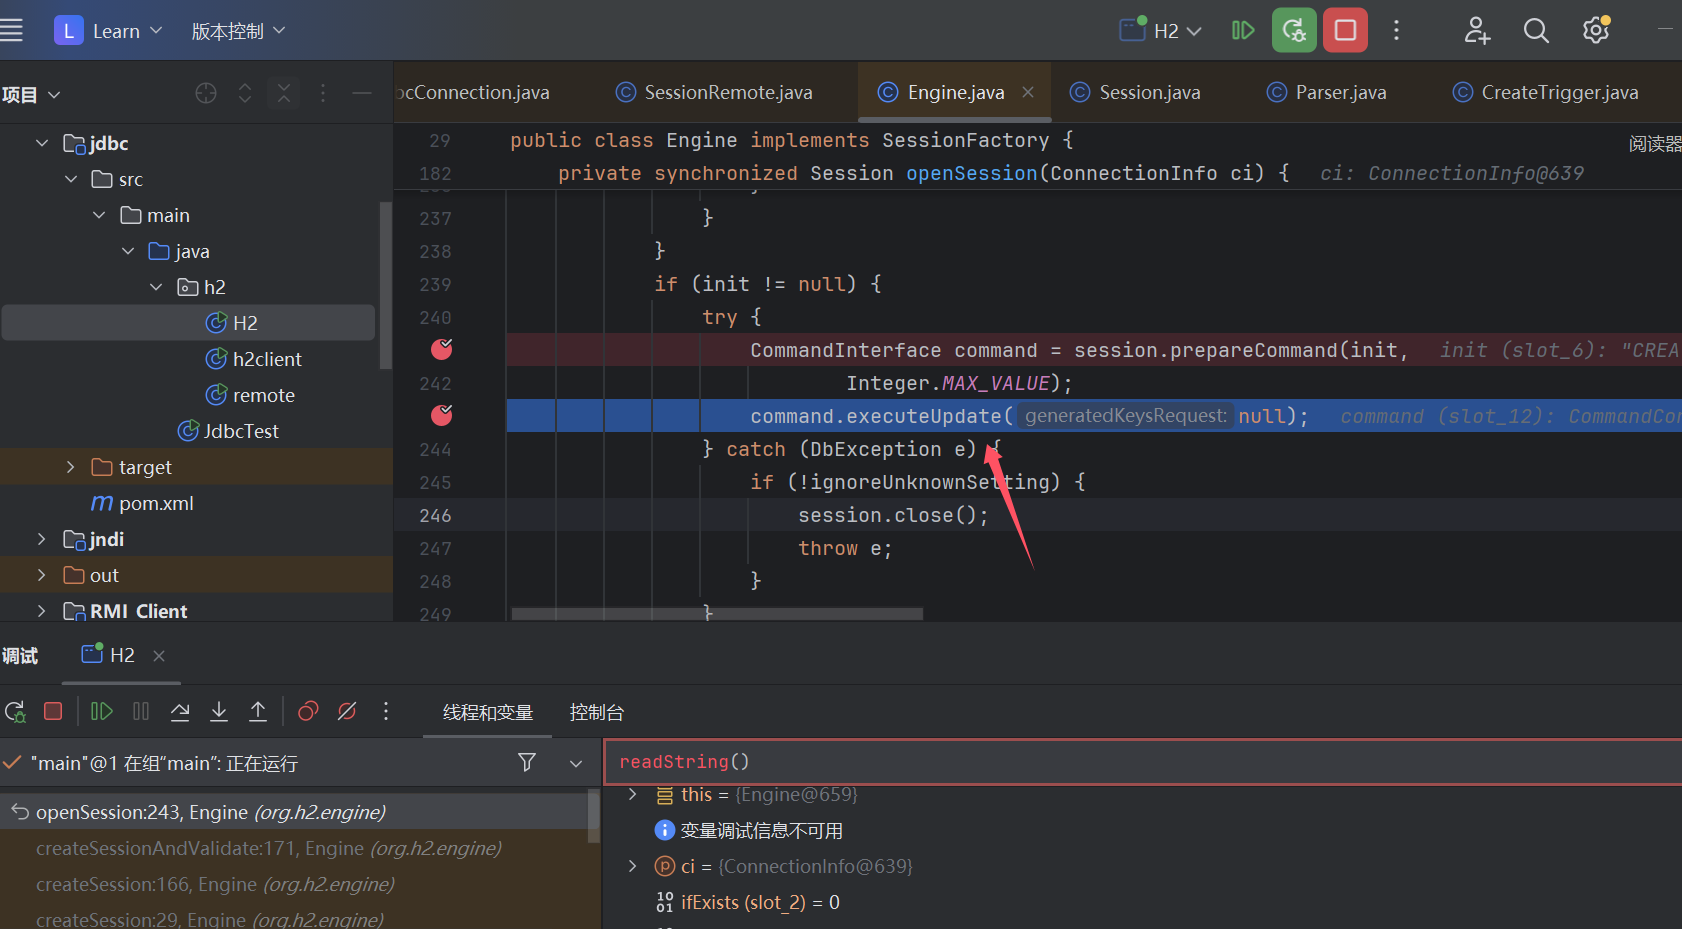Step into in debug toolbar

219,711
